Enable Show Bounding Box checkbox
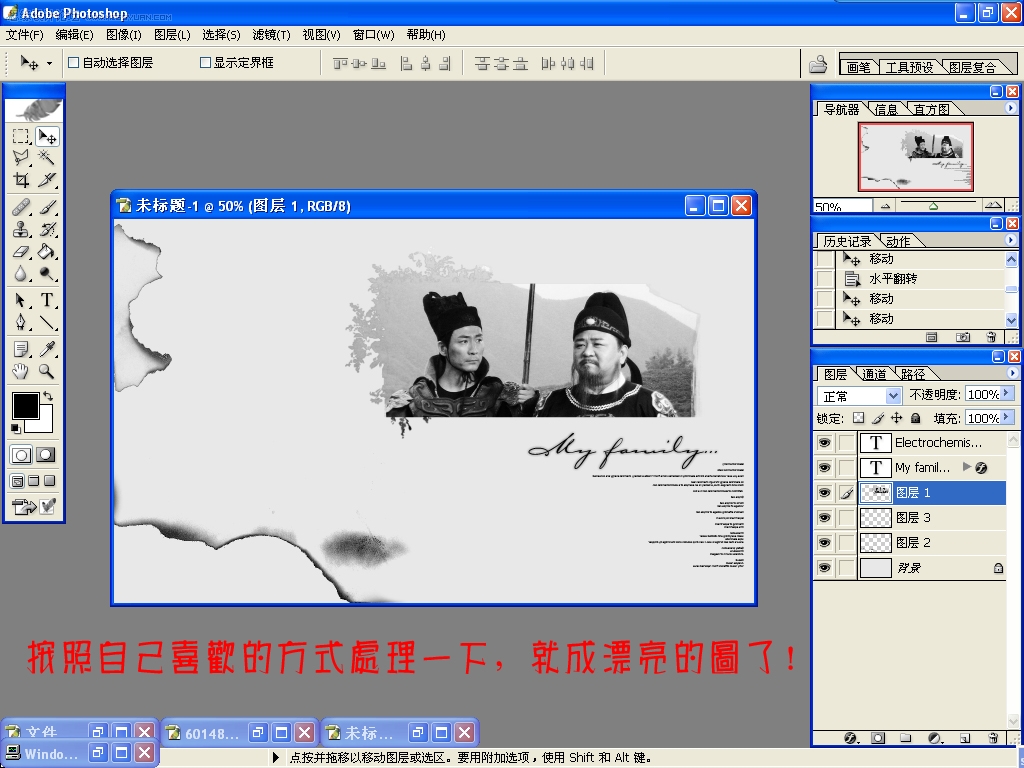Screen dimensions: 1024x768 click(x=205, y=63)
